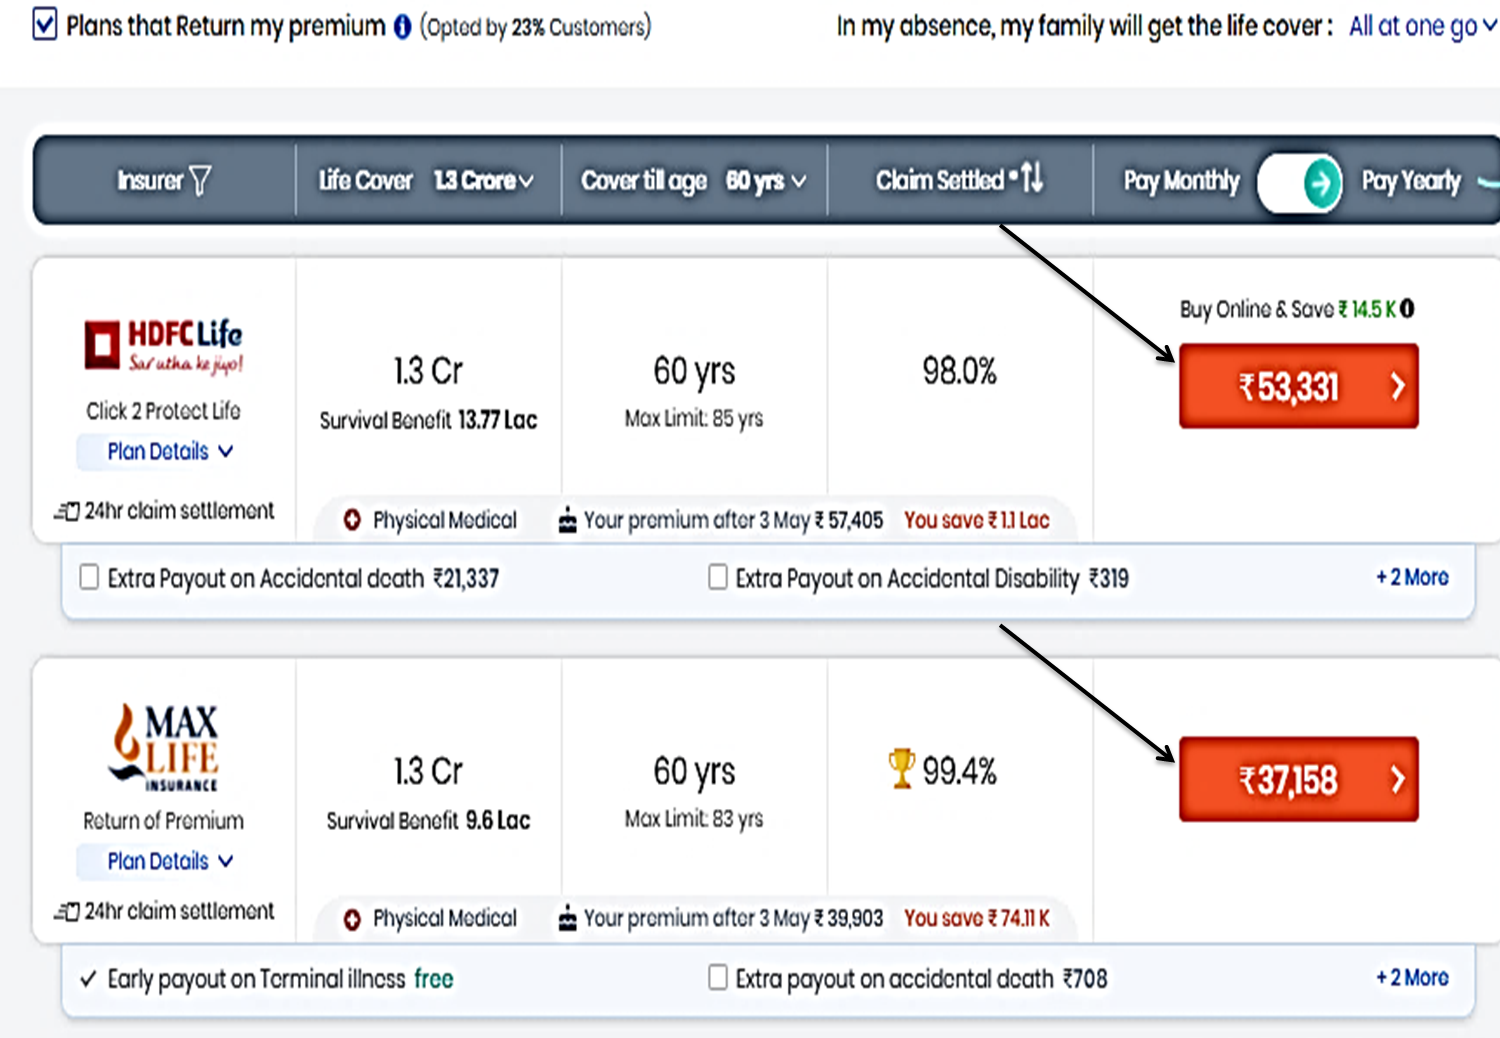Expand Plan Details for Max Life Return of Premium

(170, 861)
